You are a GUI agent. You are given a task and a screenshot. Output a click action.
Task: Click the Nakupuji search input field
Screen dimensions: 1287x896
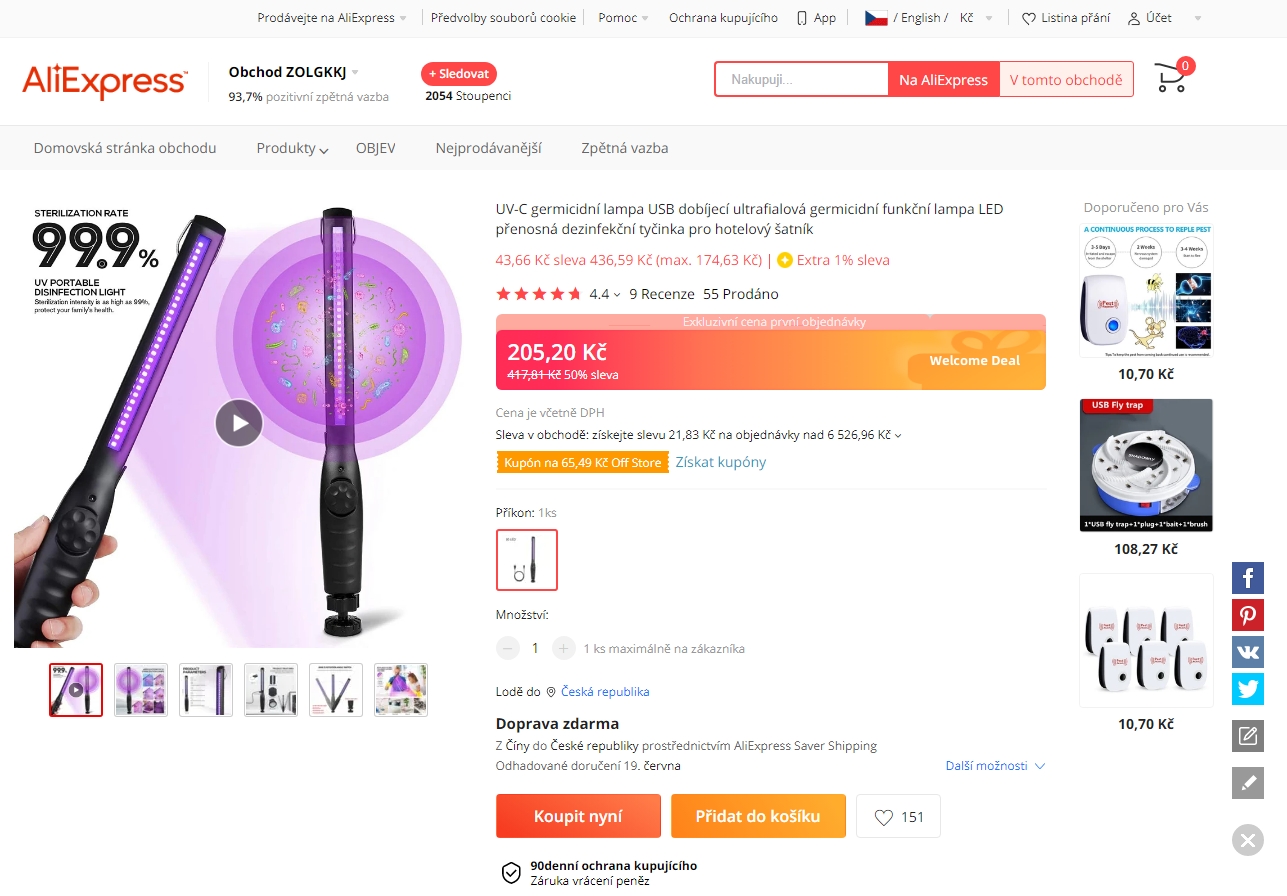click(x=801, y=79)
